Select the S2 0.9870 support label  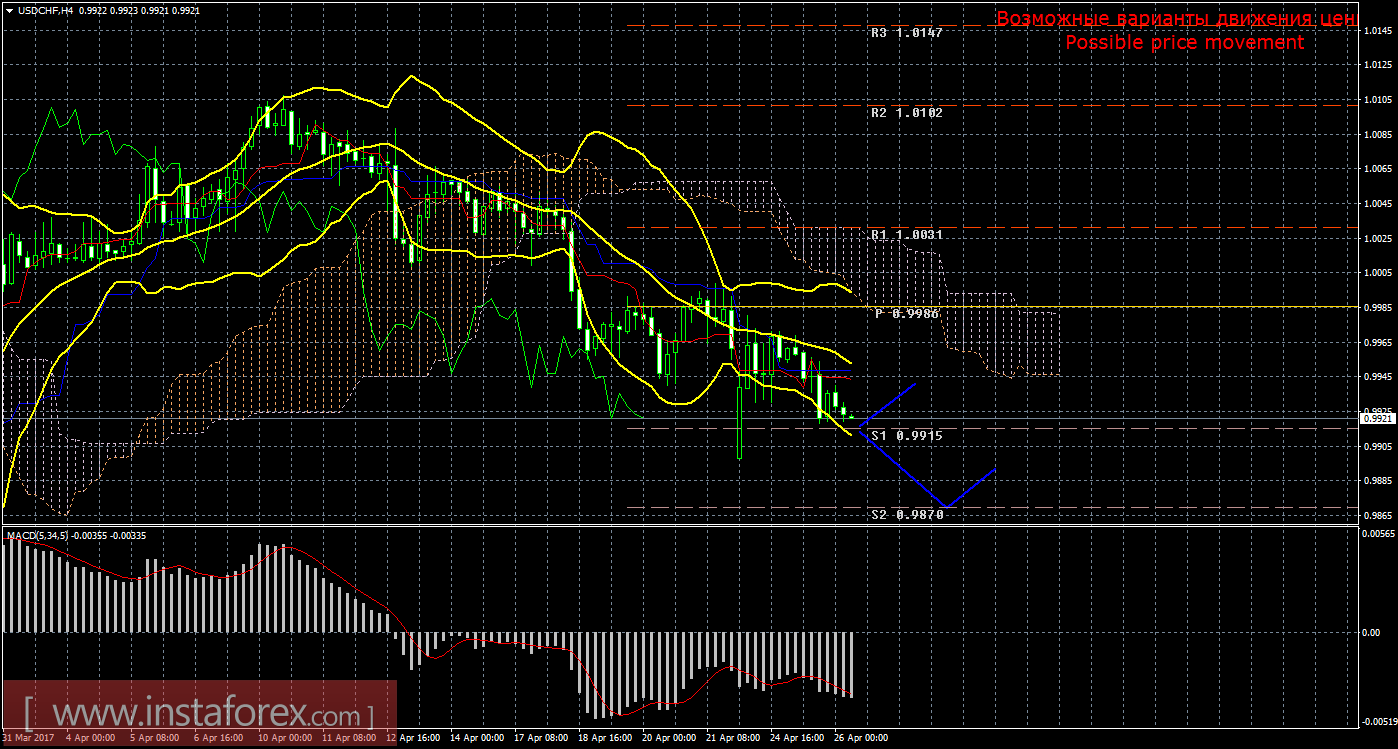click(906, 514)
